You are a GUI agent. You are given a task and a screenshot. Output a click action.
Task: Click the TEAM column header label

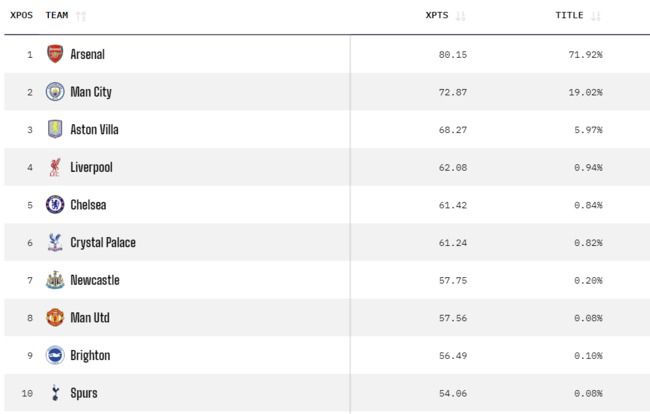[x=57, y=16]
